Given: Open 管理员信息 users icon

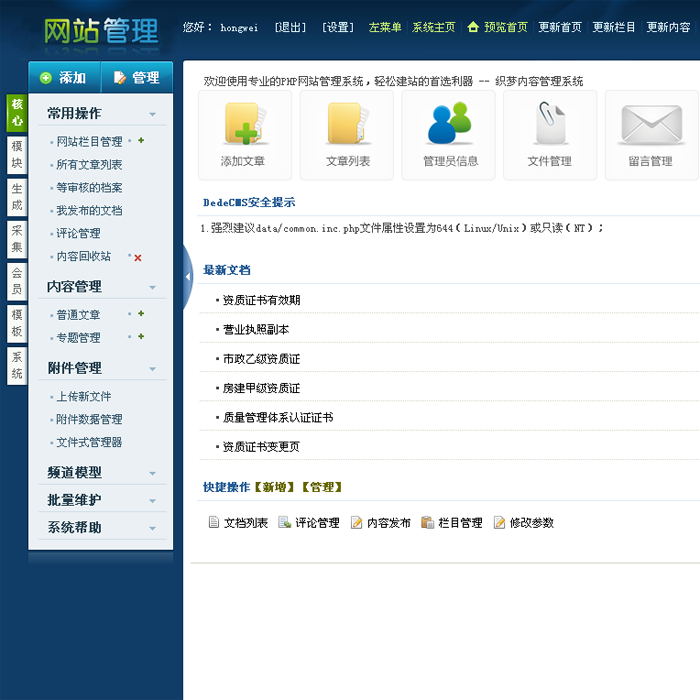Looking at the screenshot, I should click(449, 124).
